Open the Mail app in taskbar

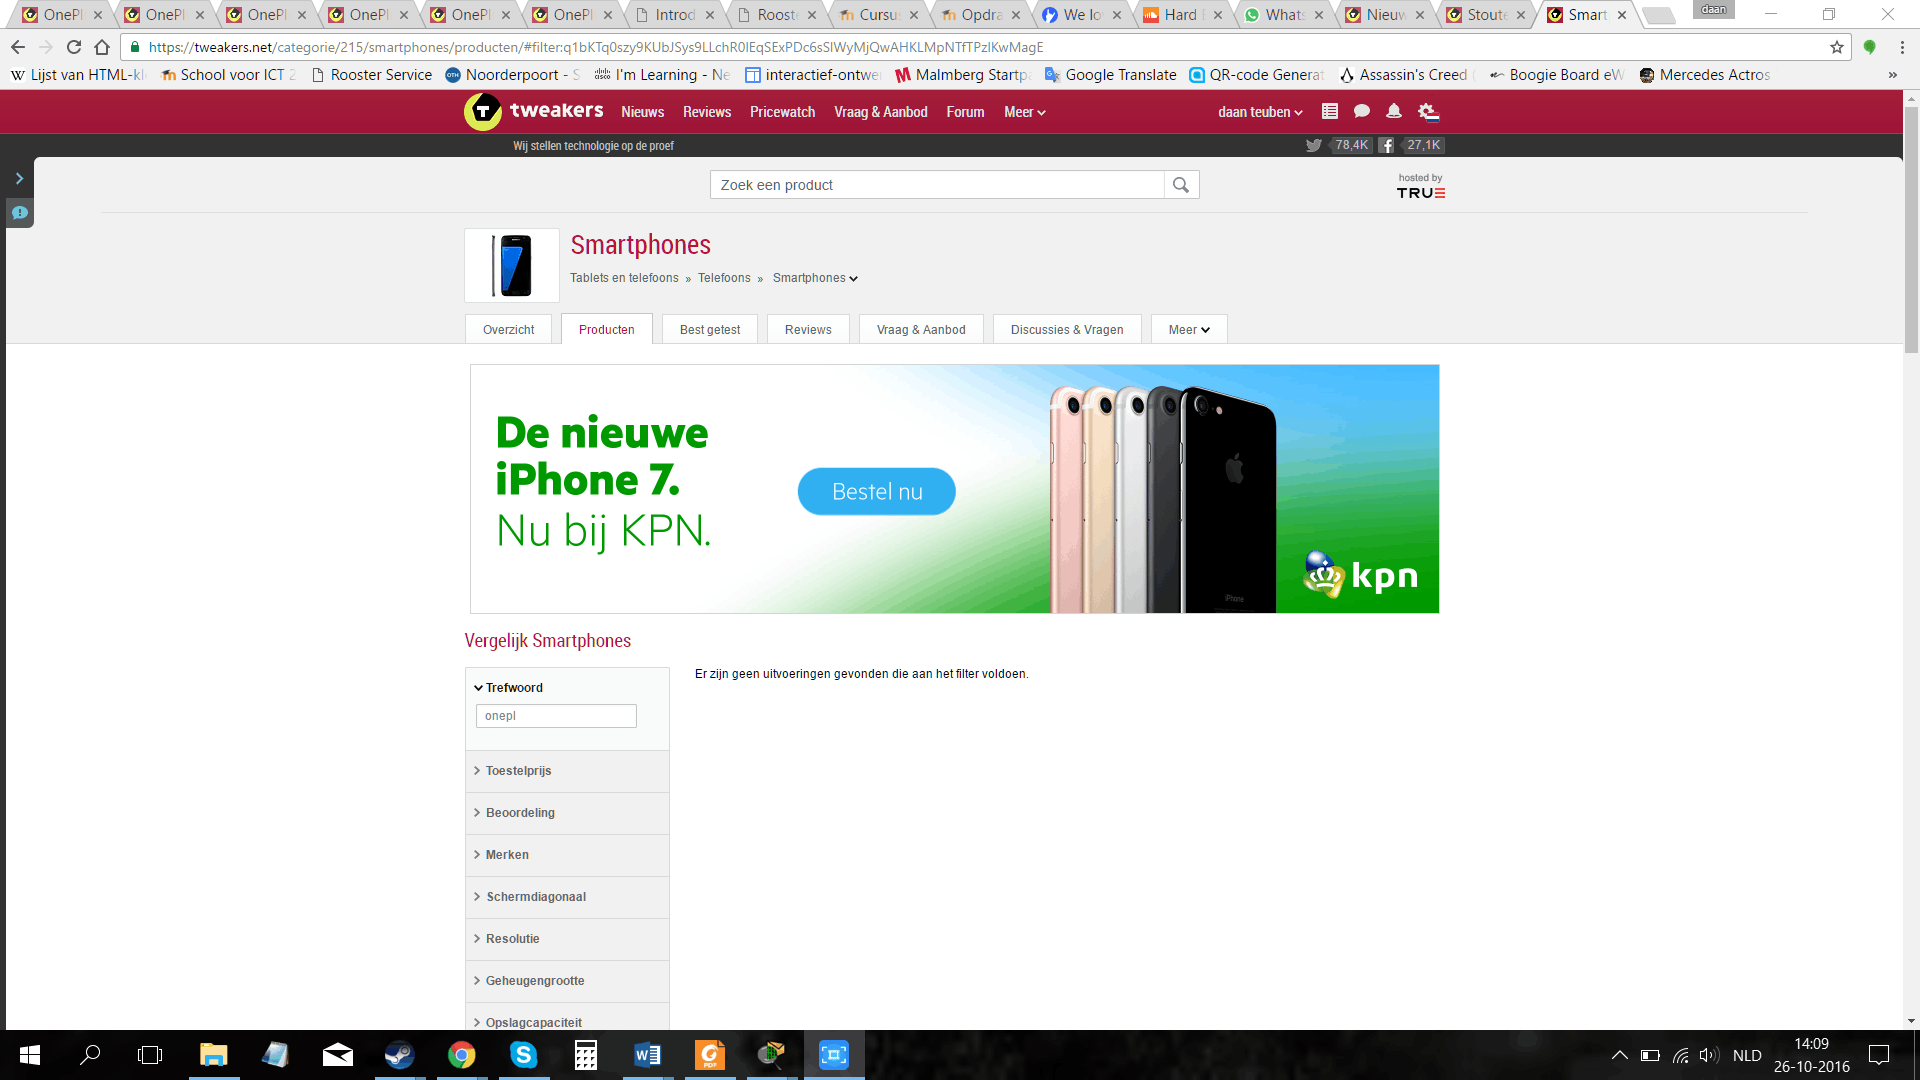coord(337,1055)
